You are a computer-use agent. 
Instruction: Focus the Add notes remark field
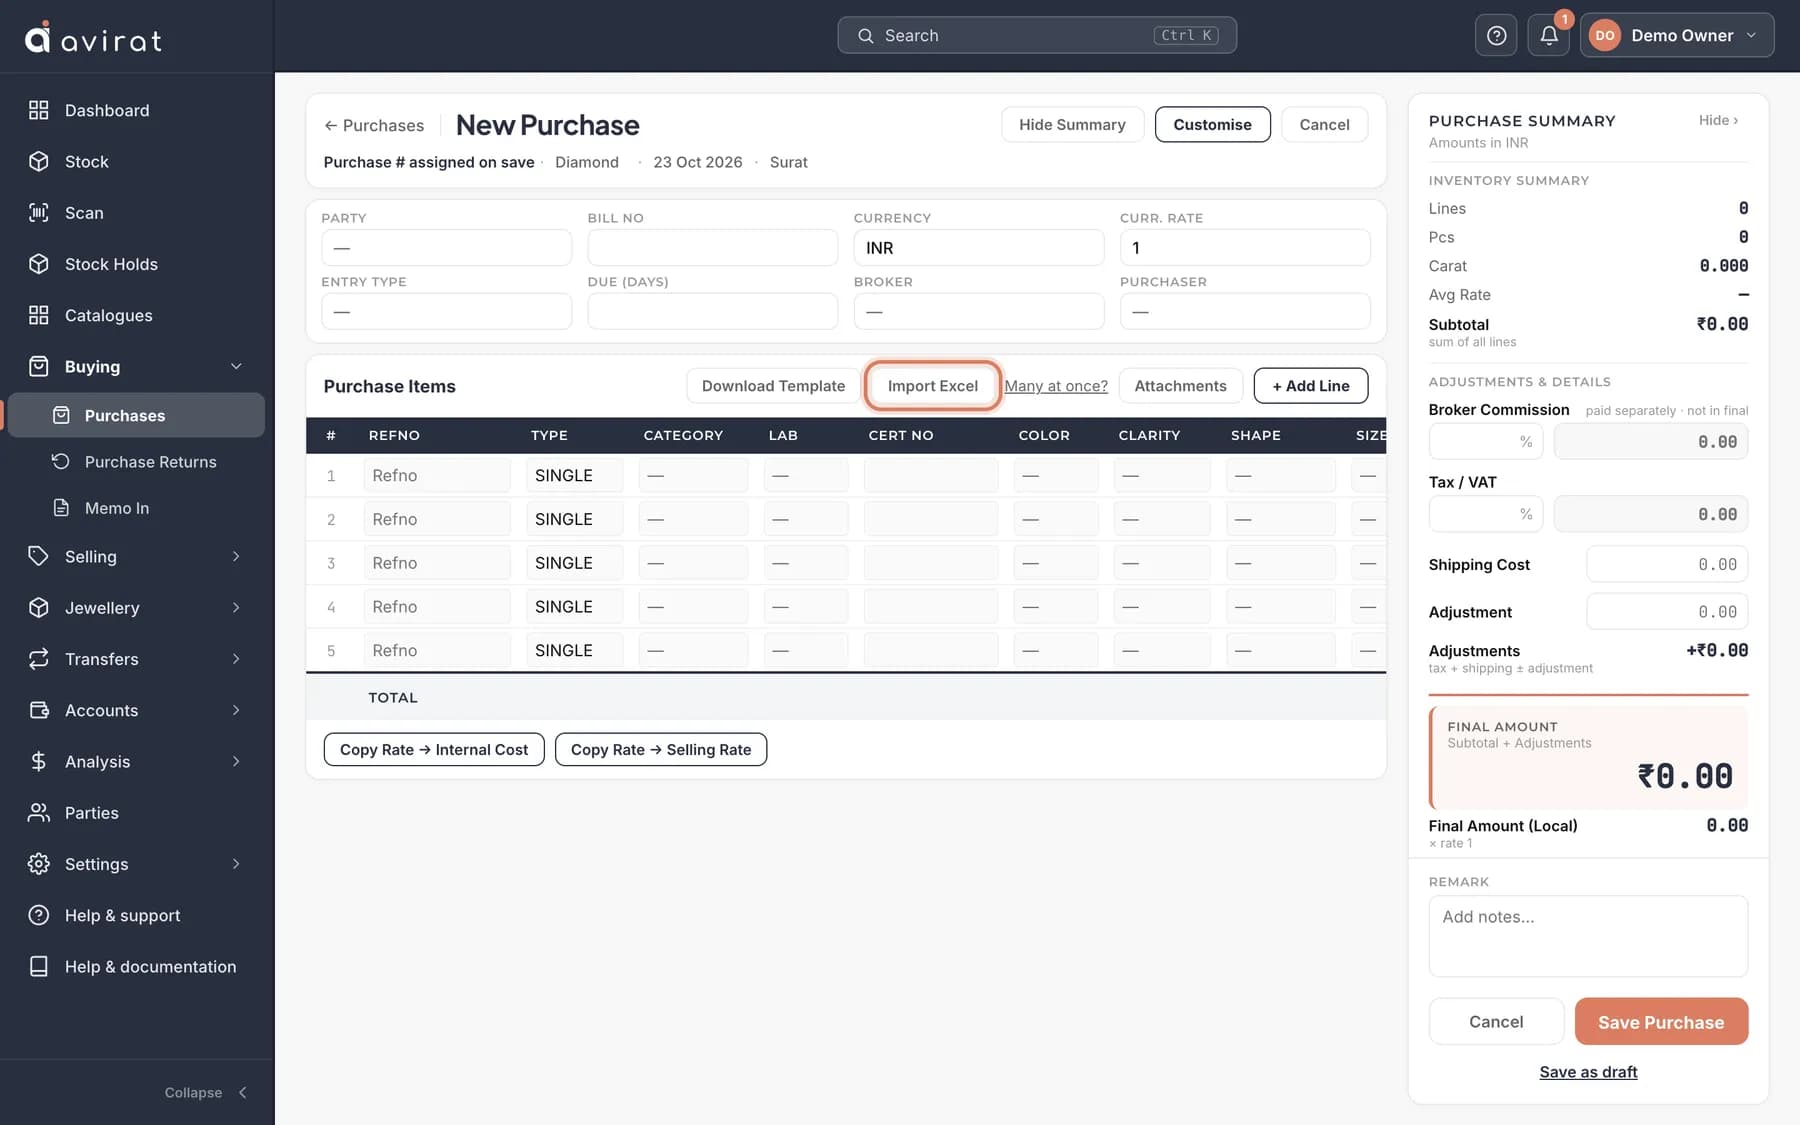click(x=1588, y=936)
